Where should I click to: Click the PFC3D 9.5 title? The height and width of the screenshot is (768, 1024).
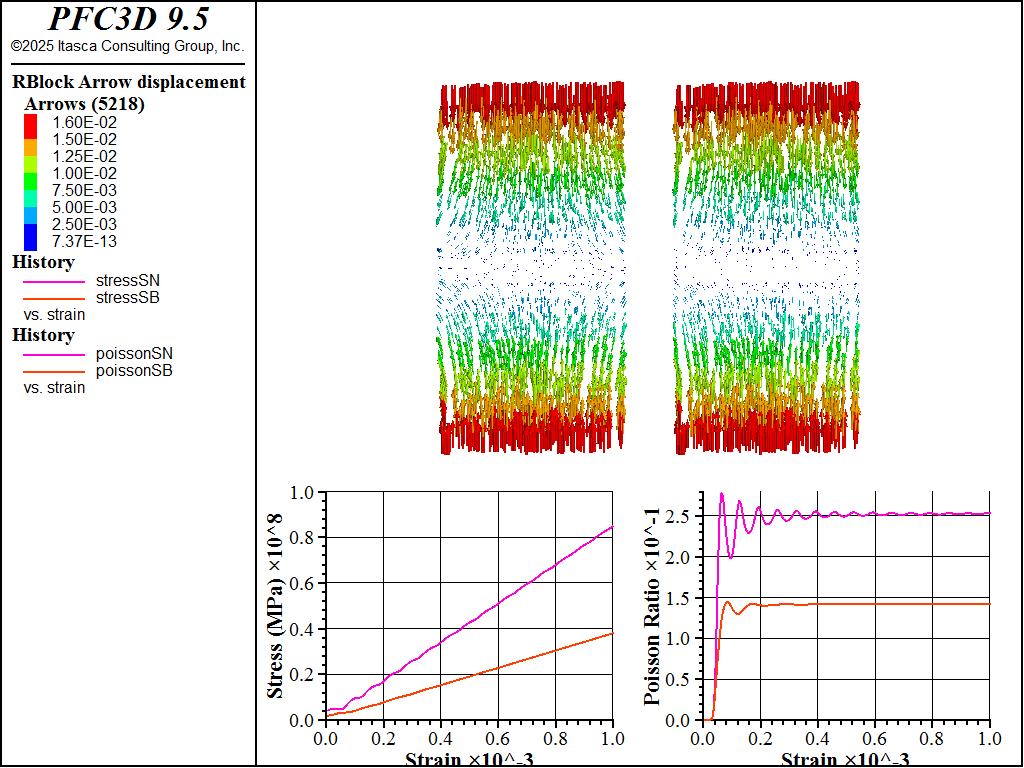coord(129,20)
